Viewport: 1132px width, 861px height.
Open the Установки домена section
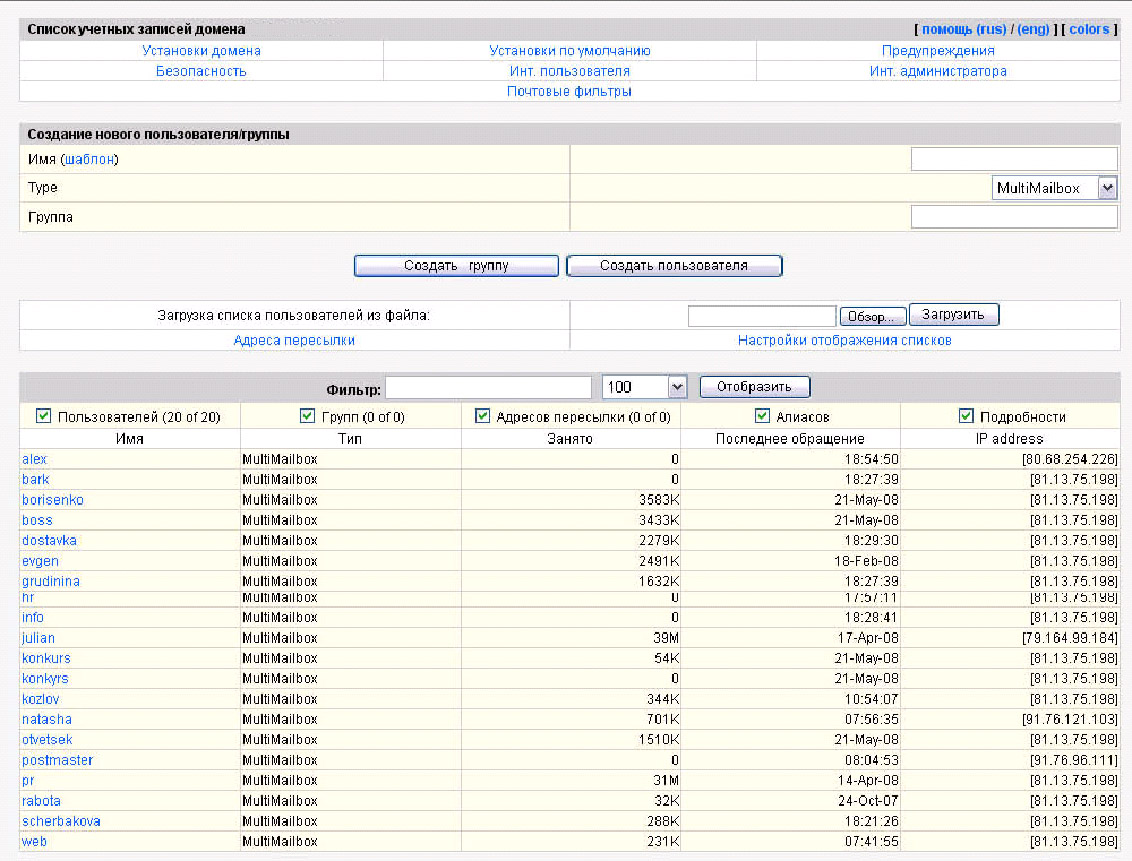[x=201, y=51]
